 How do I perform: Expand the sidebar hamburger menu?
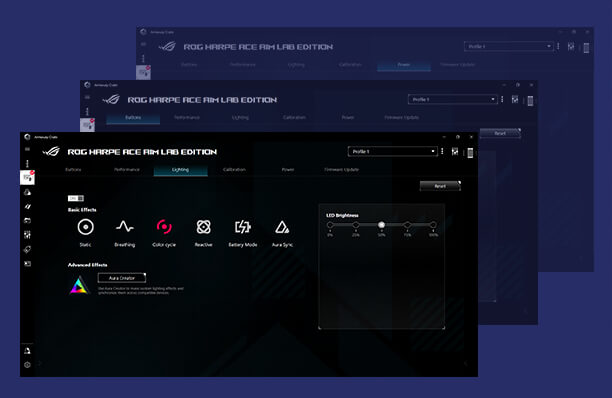pyautogui.click(x=27, y=149)
